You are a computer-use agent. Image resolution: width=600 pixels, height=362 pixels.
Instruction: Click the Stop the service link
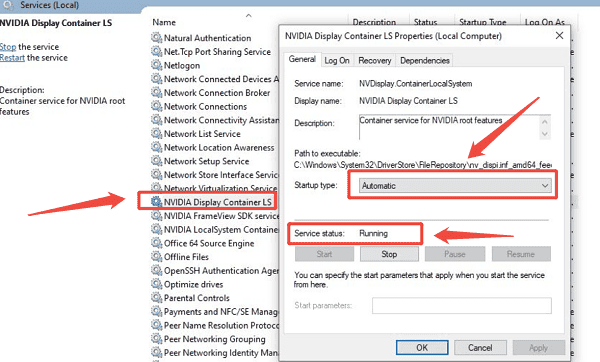(8, 47)
